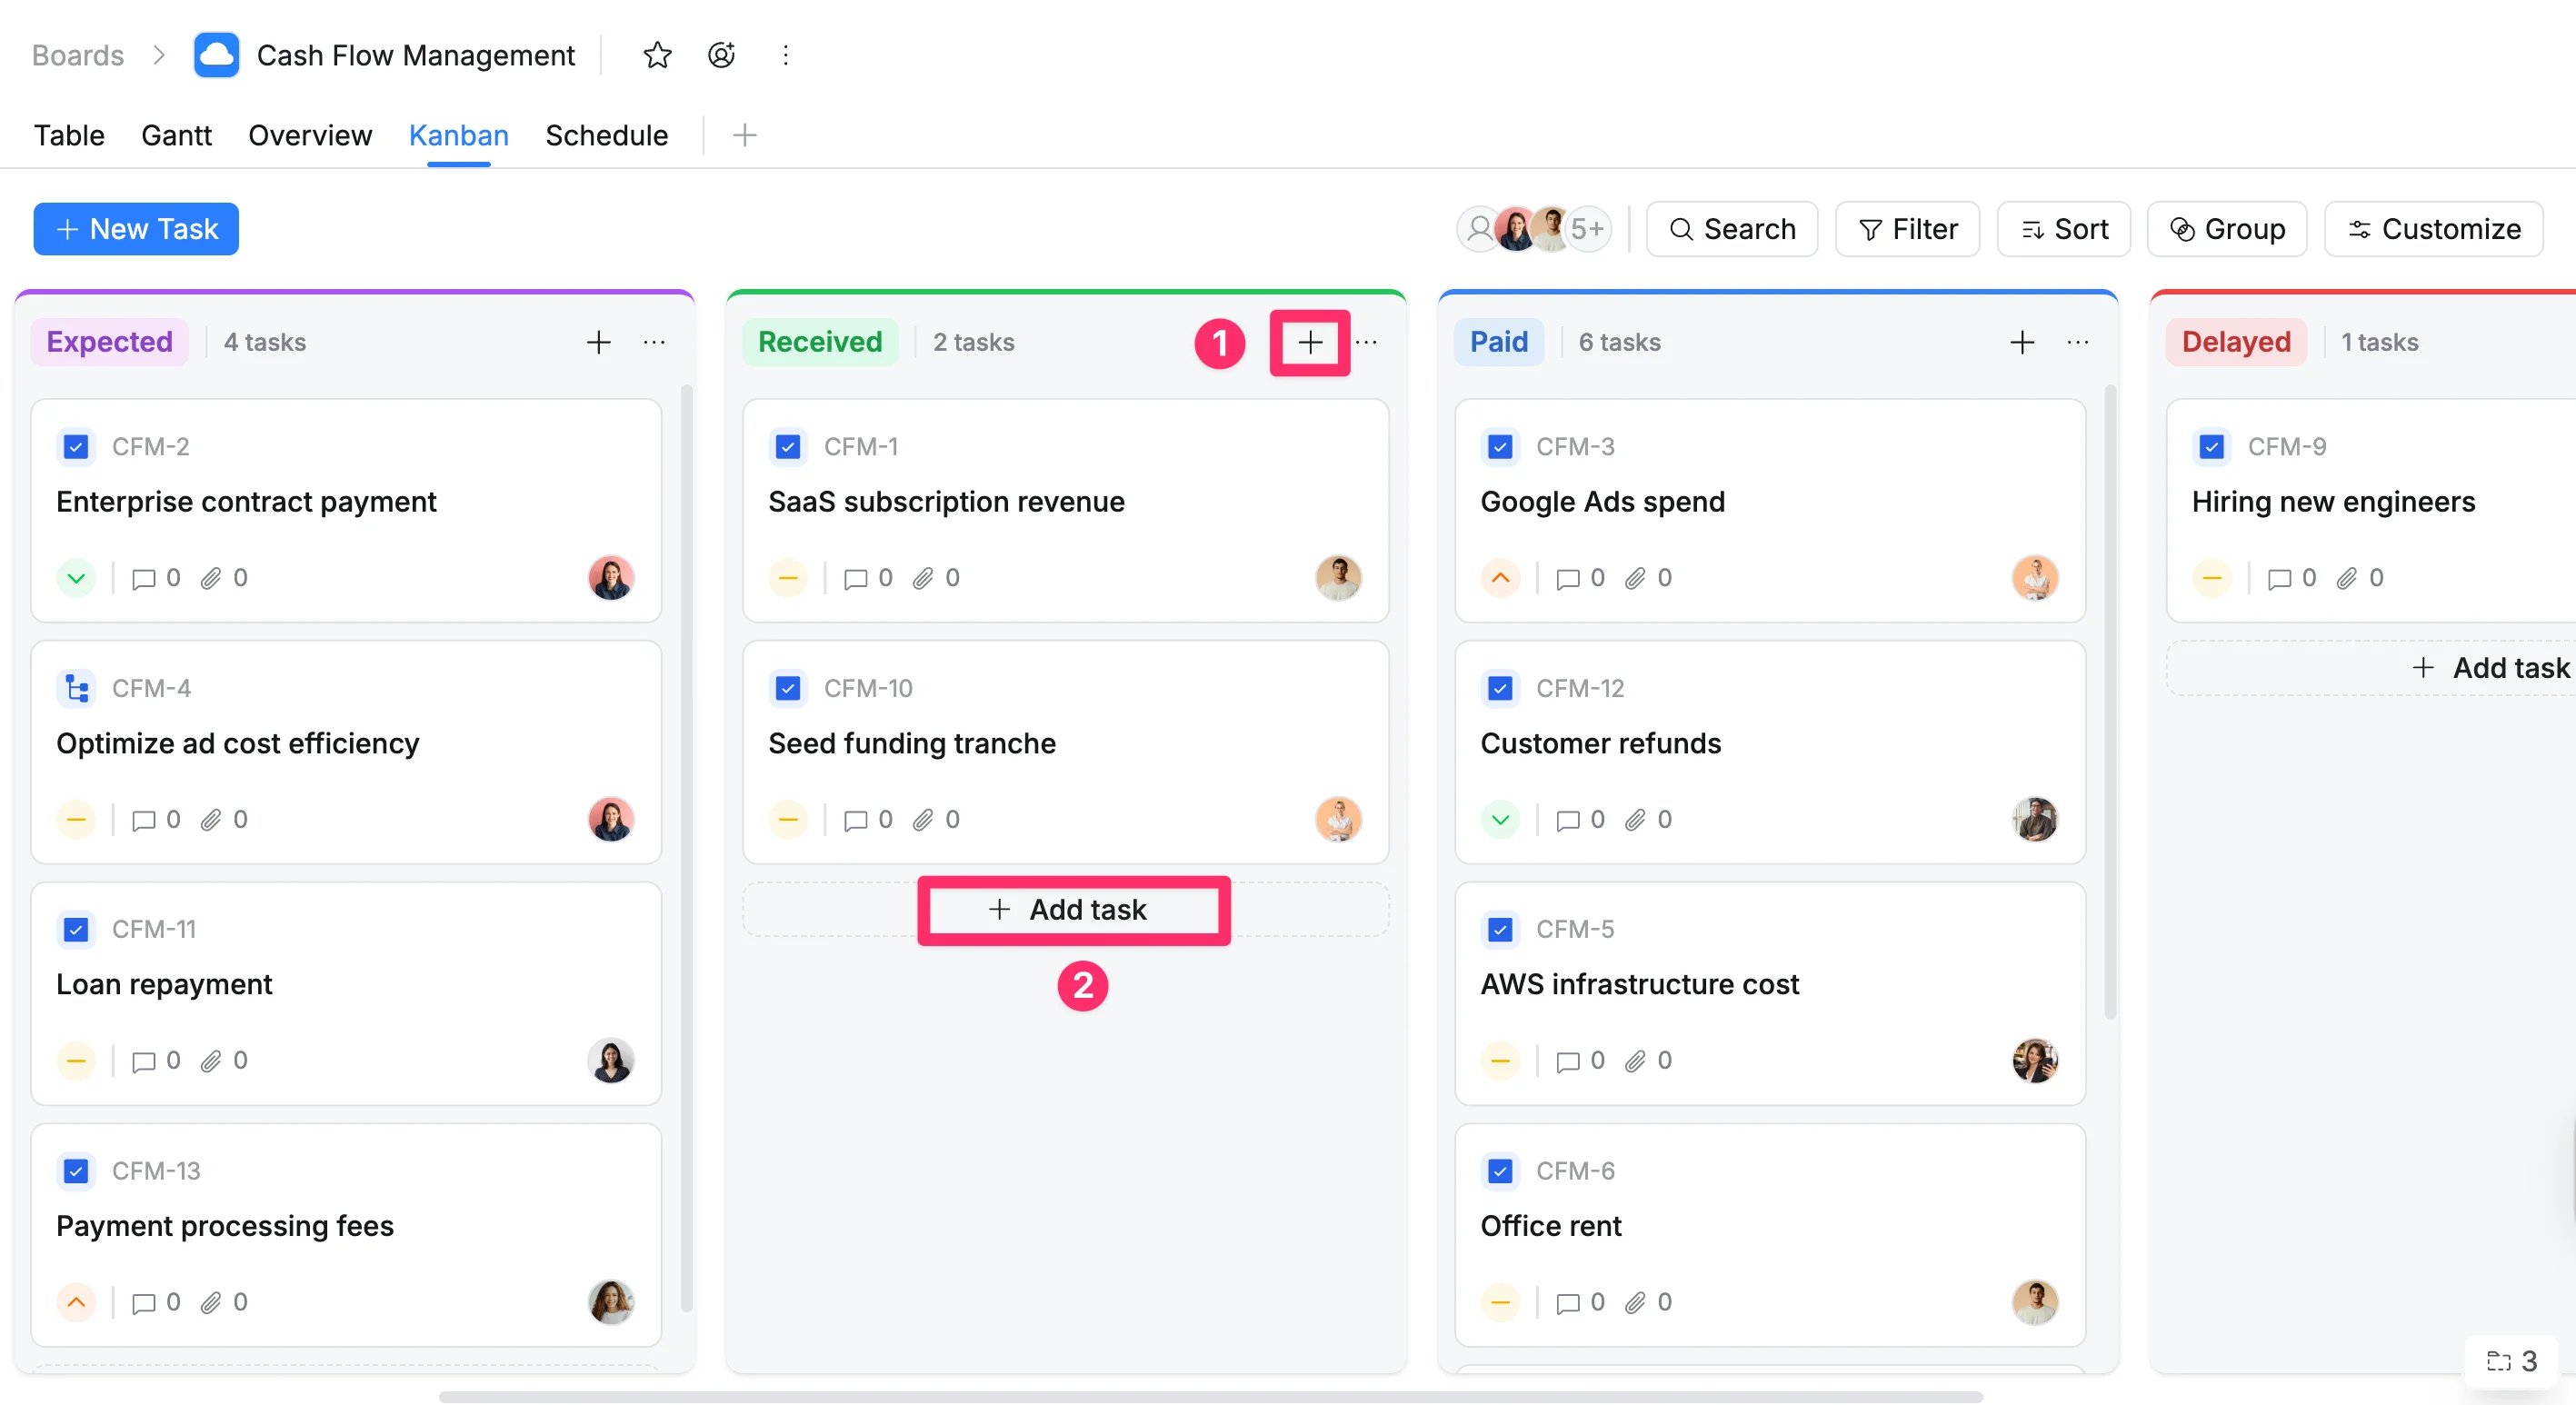Click Add task below Seed funding tranche
The image size is (2576, 1405).
pos(1066,910)
